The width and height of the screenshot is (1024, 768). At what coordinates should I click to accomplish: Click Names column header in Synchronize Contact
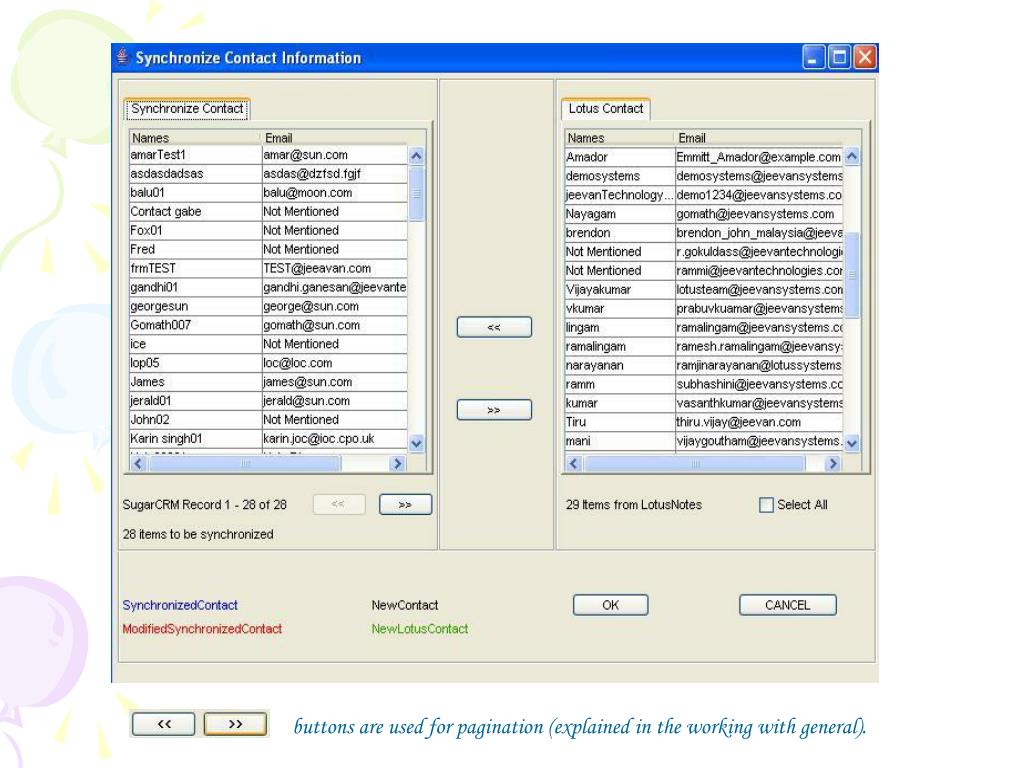click(195, 138)
